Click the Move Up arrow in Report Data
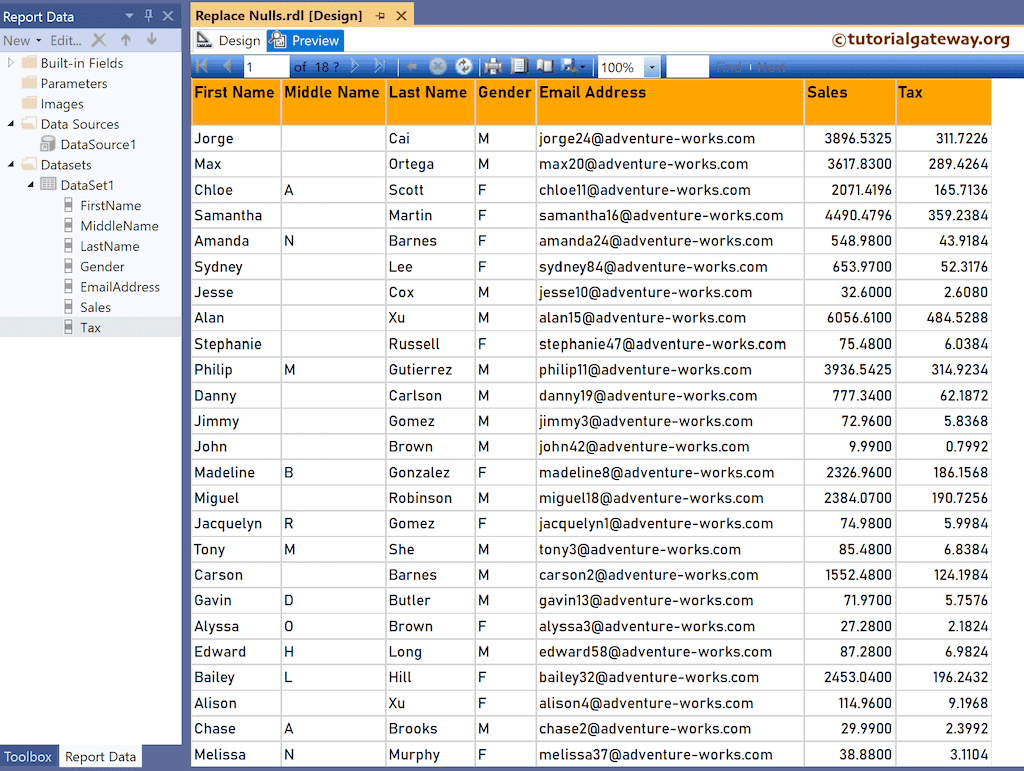This screenshot has height=771, width=1024. coord(126,40)
